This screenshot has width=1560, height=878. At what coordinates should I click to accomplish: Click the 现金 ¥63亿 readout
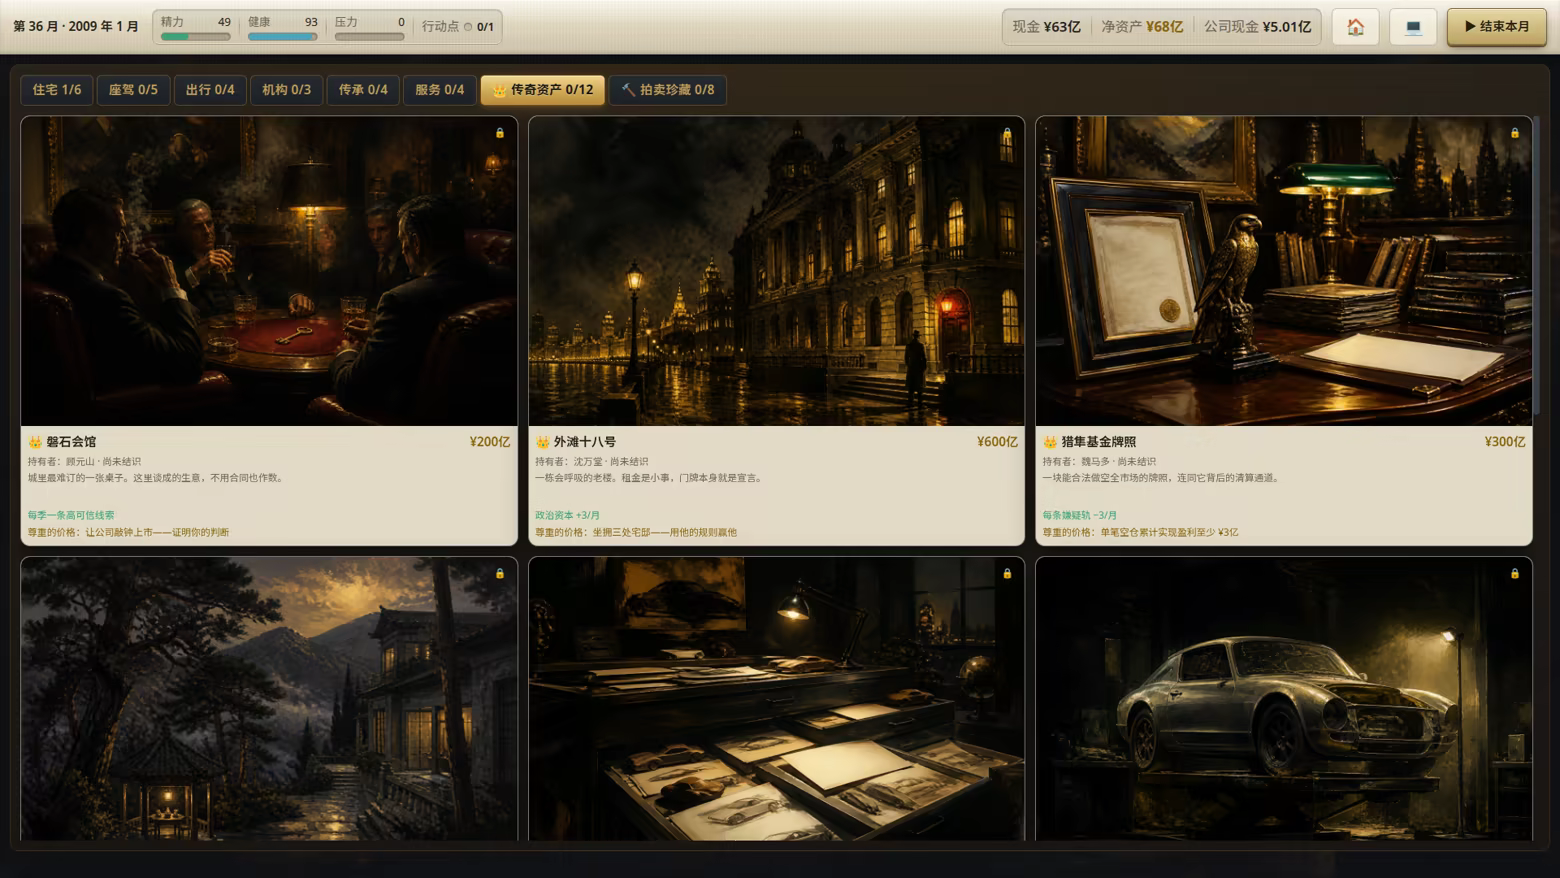click(x=1047, y=27)
